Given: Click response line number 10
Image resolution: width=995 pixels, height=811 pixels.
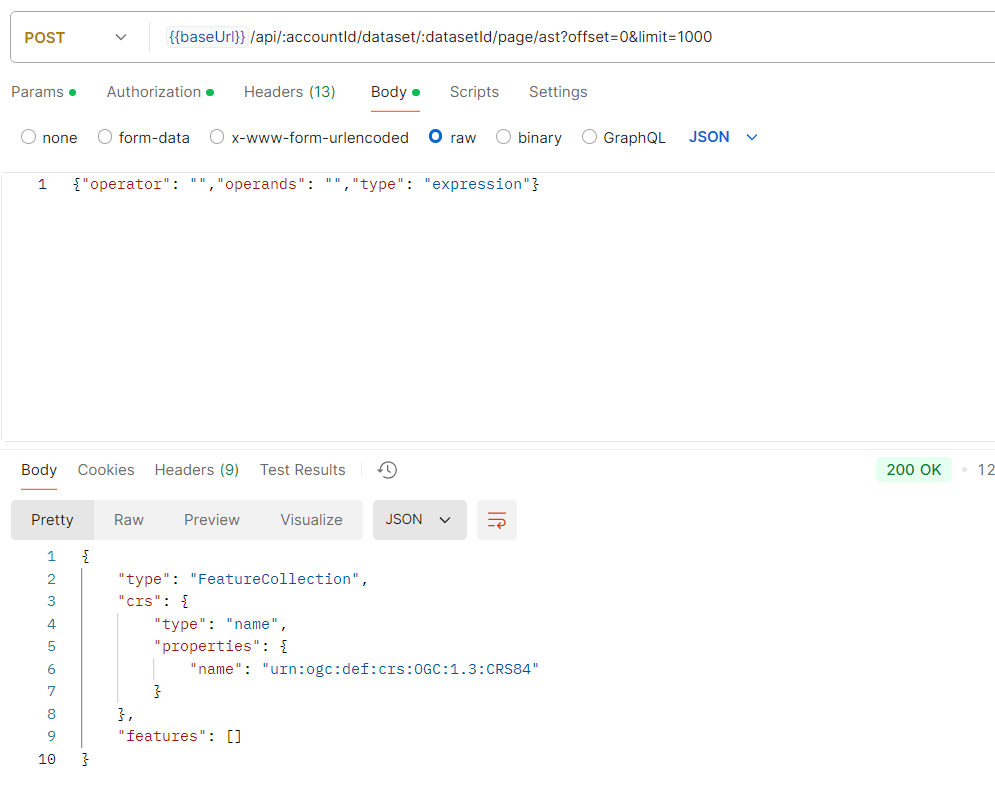Looking at the screenshot, I should coord(47,759).
